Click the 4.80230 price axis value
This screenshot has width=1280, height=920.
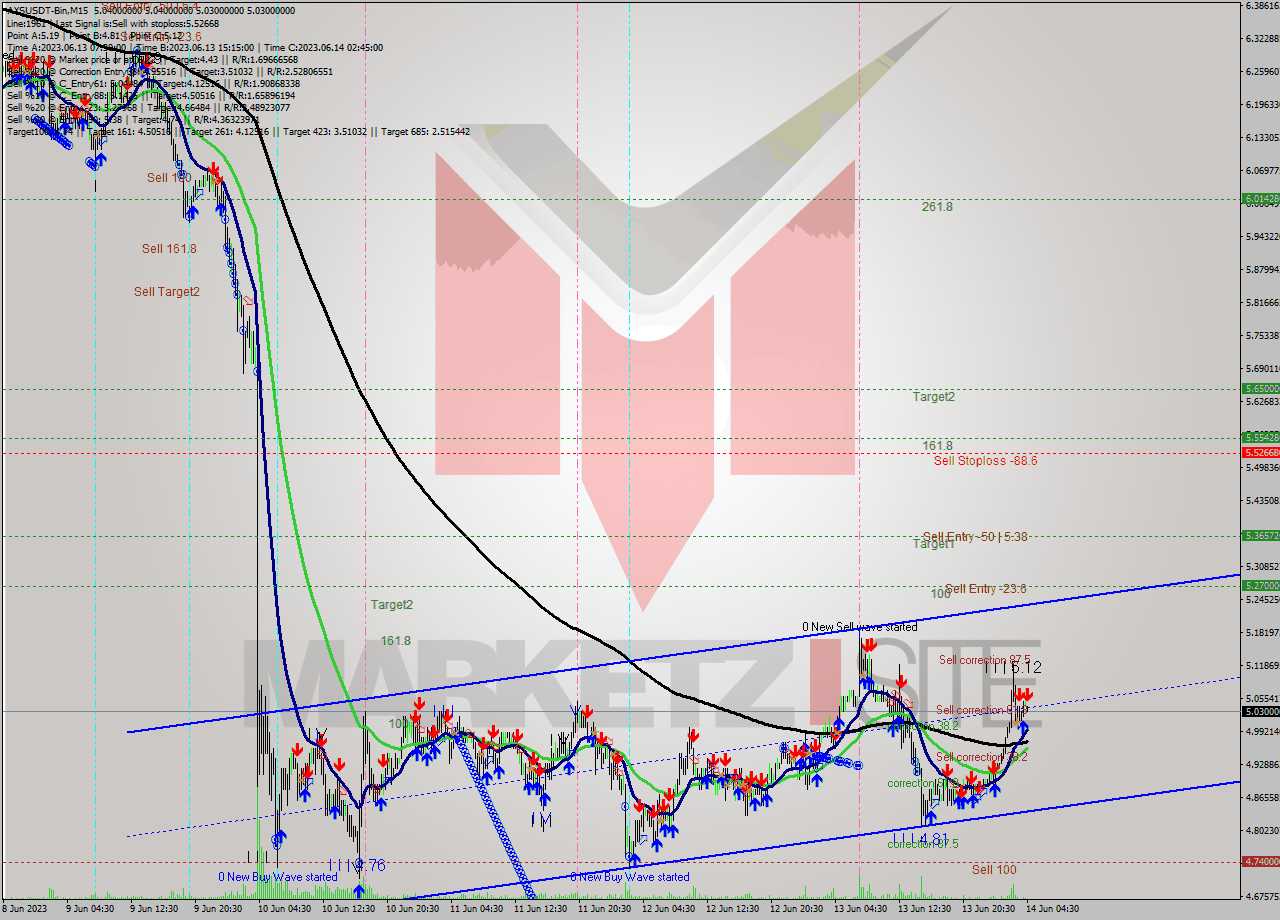point(1262,830)
